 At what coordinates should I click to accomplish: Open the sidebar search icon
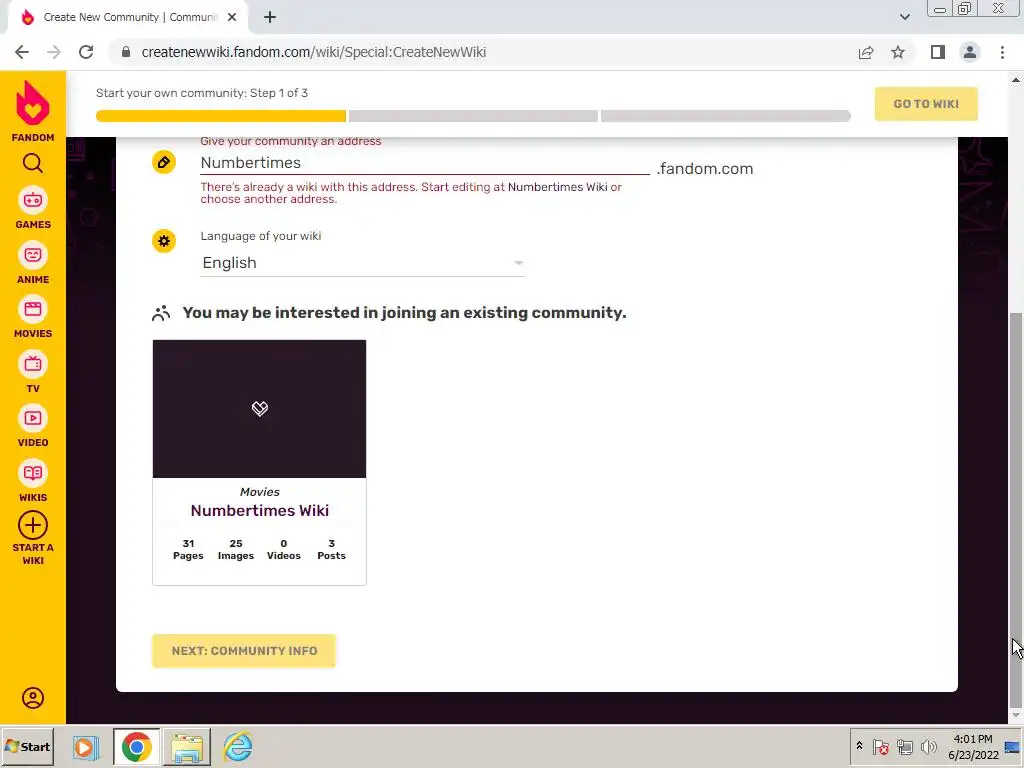[x=33, y=163]
